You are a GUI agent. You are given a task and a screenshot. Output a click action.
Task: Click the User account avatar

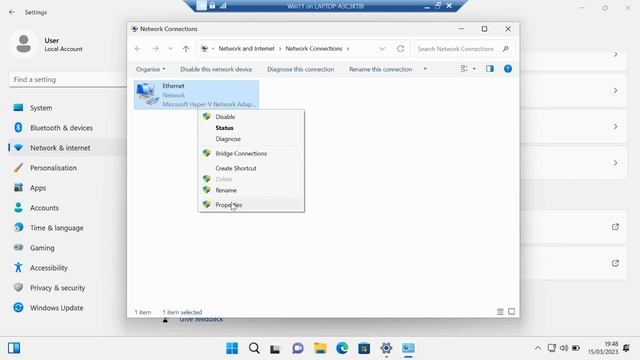tap(24, 44)
